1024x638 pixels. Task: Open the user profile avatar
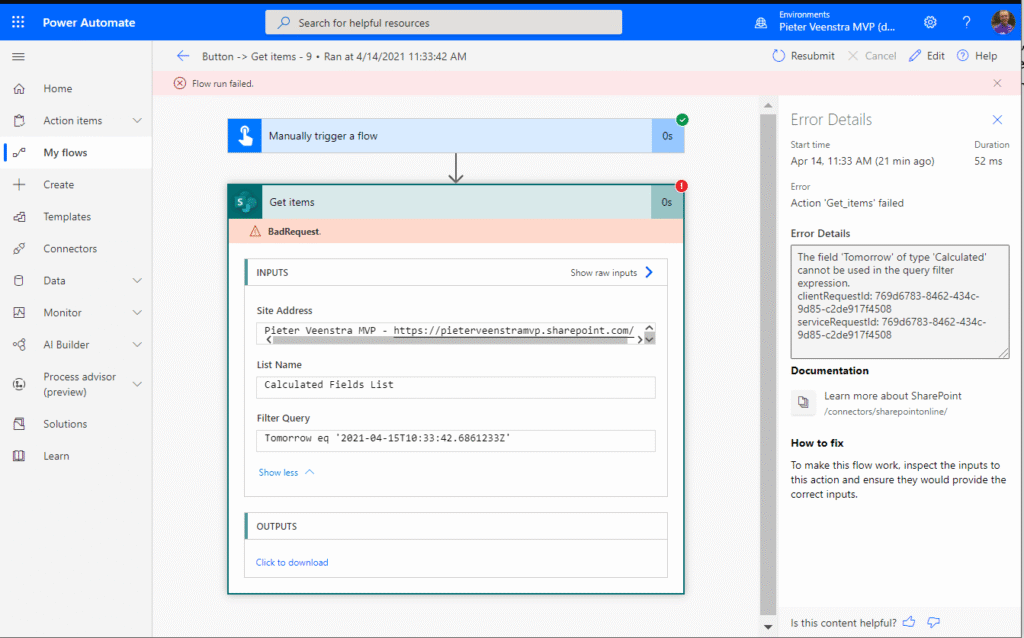[1002, 22]
